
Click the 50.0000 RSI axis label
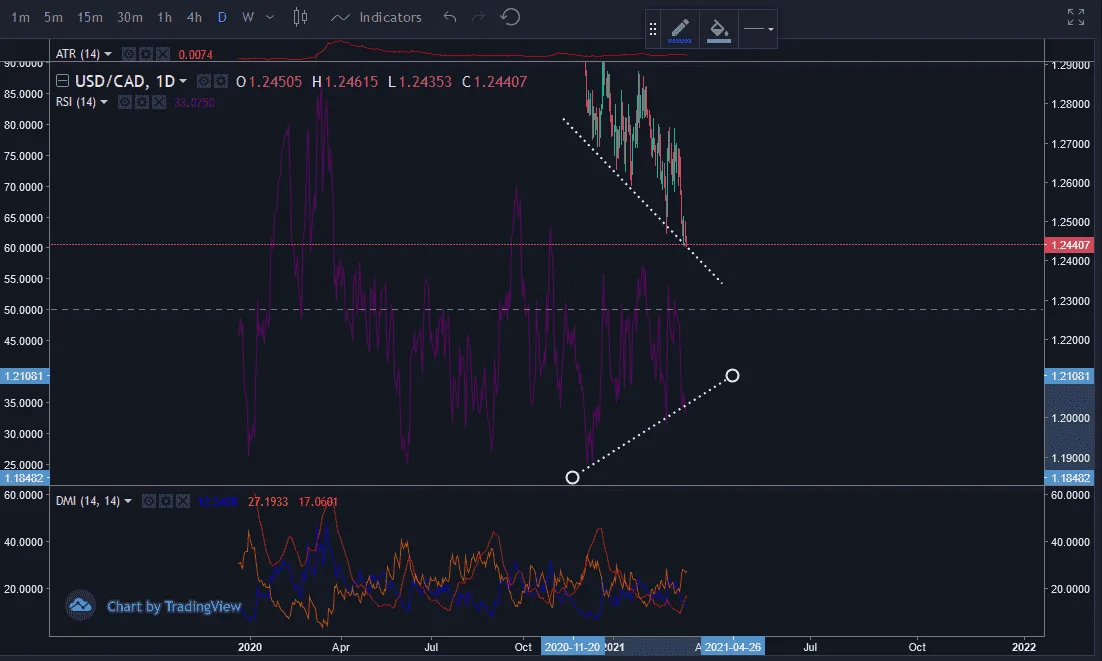(x=23, y=310)
